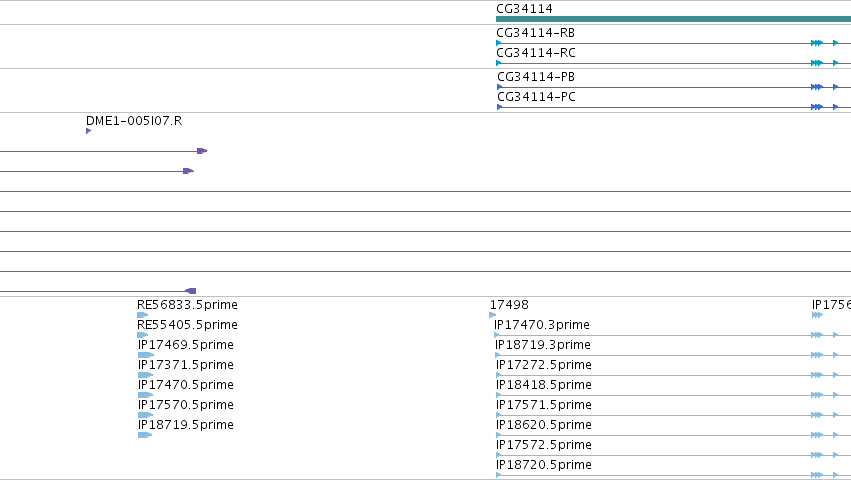
Task: Click the IP17470.5prime arrow glyph
Action: point(145,395)
